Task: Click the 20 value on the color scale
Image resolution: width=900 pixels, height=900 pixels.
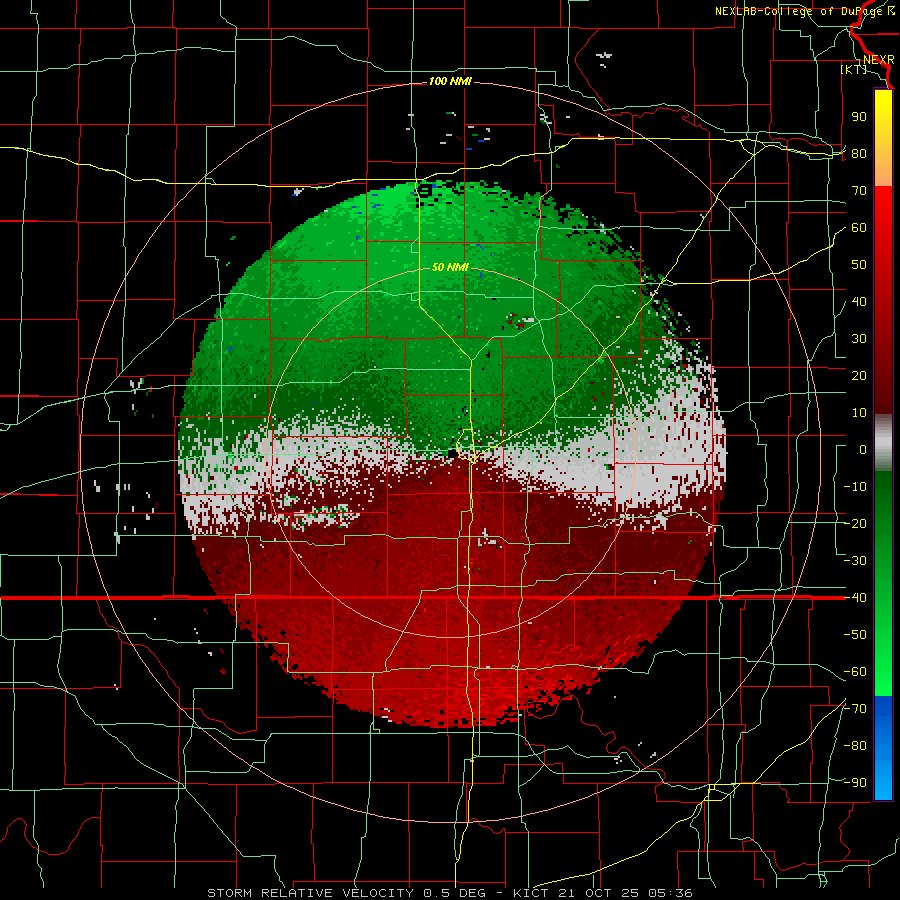Action: click(x=859, y=376)
